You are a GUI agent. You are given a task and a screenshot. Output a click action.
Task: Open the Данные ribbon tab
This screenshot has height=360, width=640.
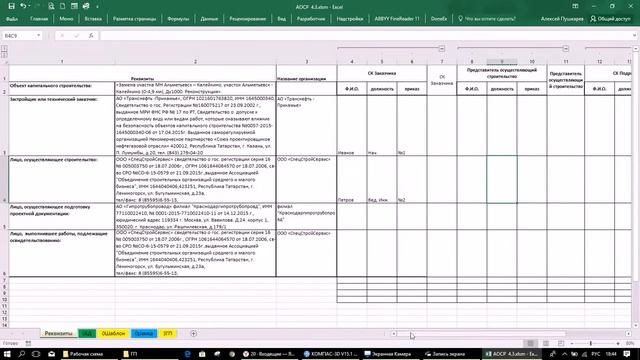click(209, 19)
